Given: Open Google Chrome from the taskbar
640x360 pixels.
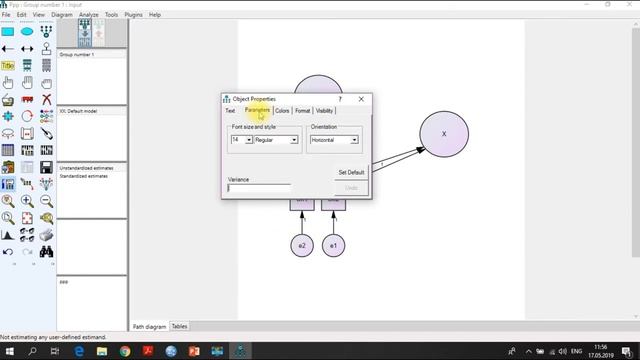Looking at the screenshot, I should point(125,351).
